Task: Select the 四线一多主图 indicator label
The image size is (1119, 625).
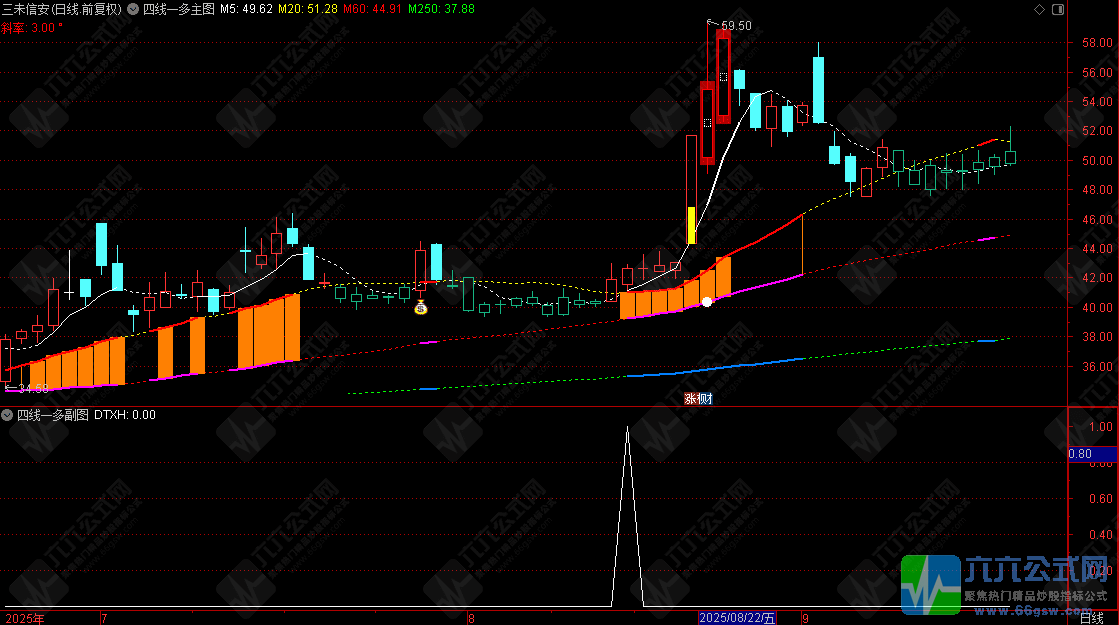Action: point(178,9)
